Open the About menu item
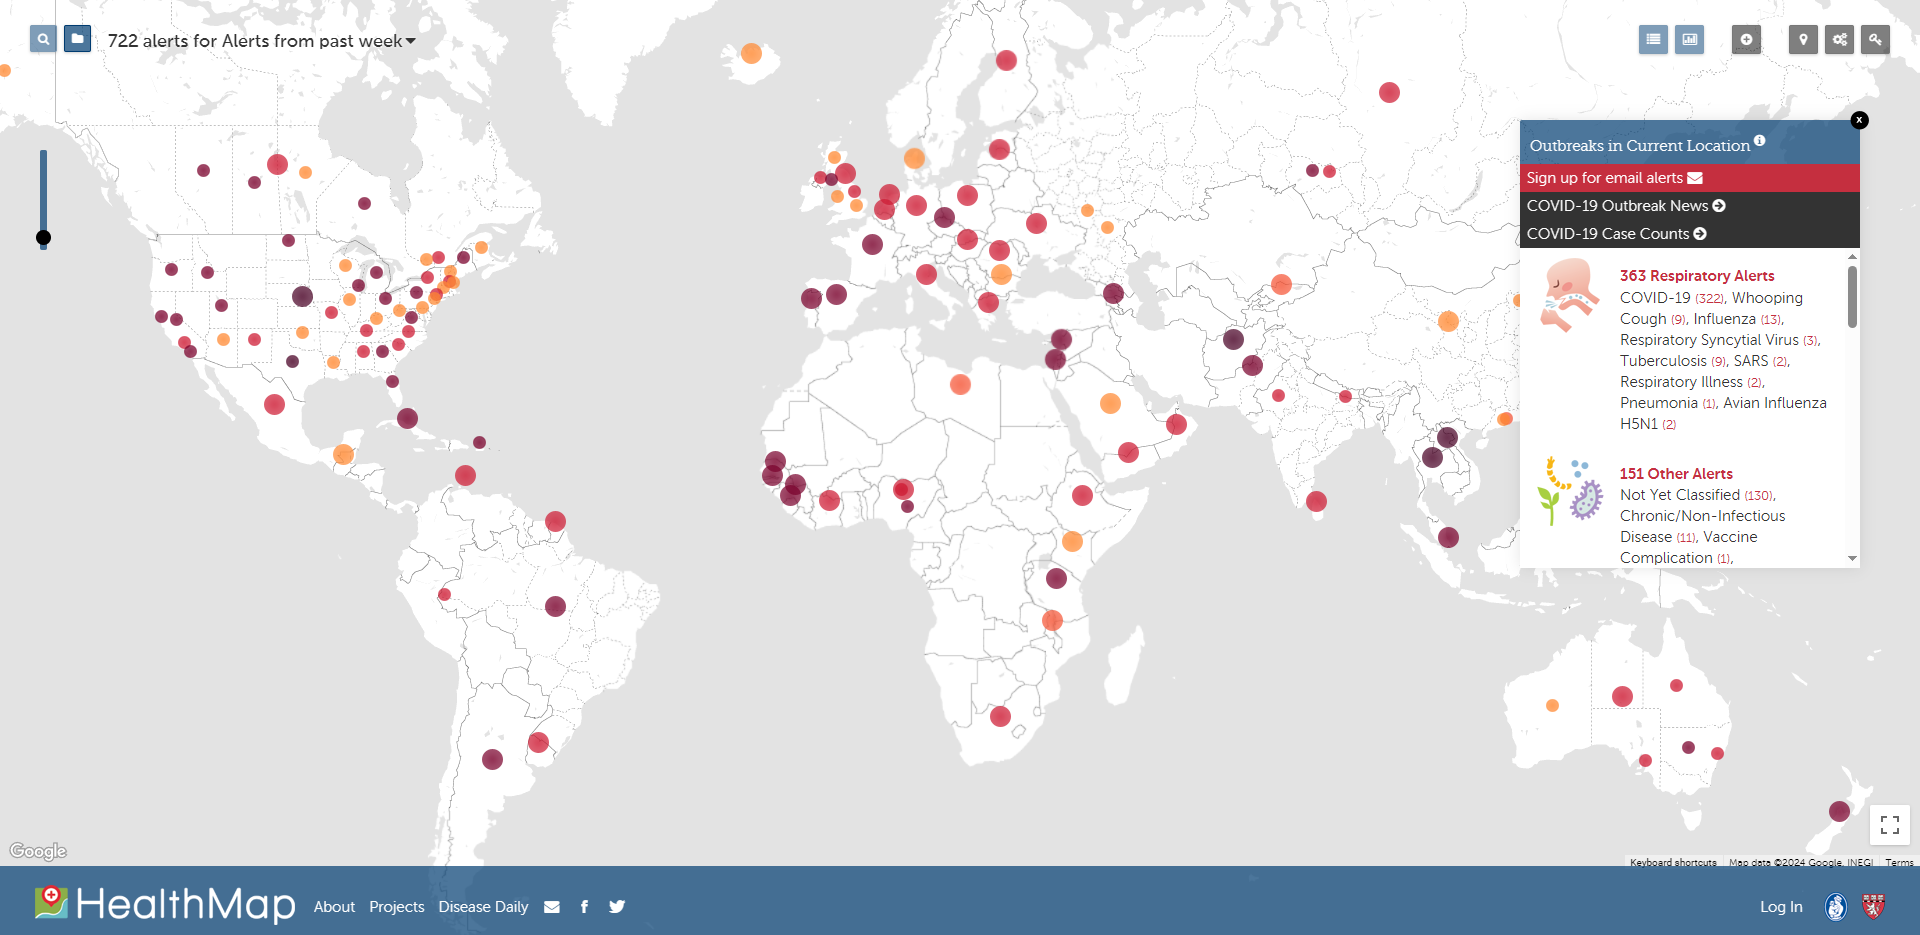This screenshot has width=1920, height=935. pyautogui.click(x=334, y=907)
